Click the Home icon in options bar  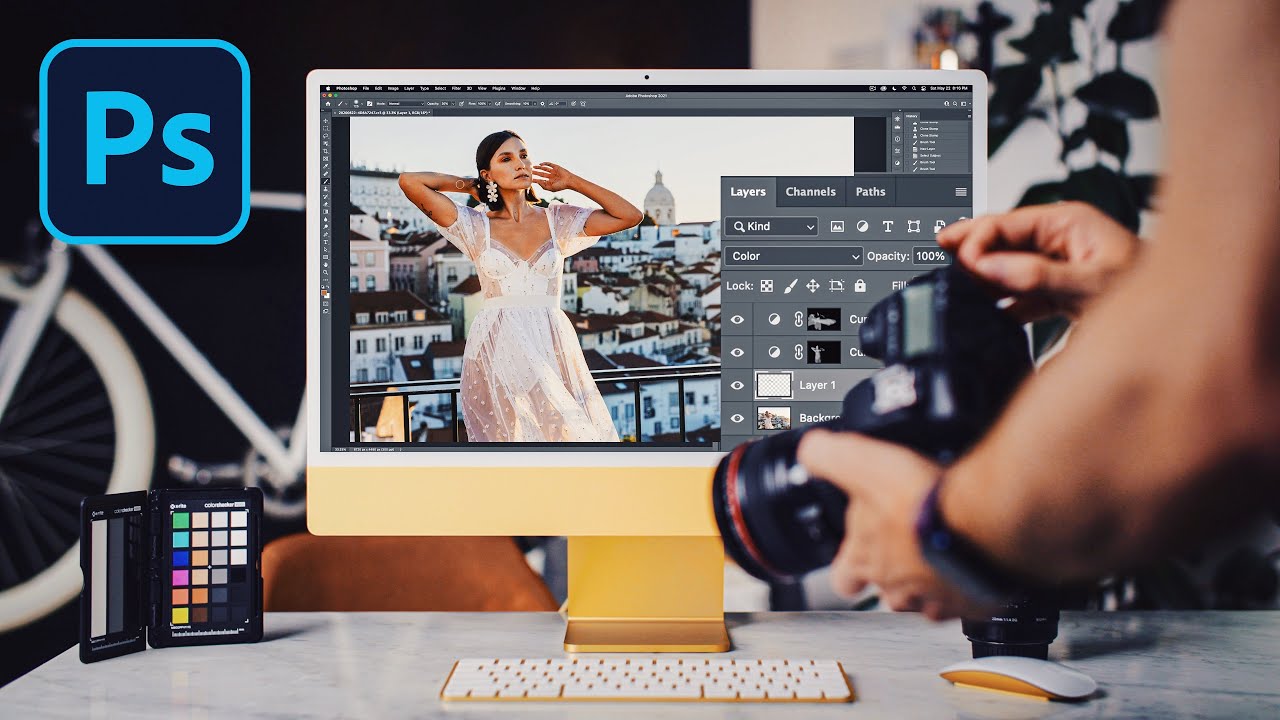pos(328,102)
